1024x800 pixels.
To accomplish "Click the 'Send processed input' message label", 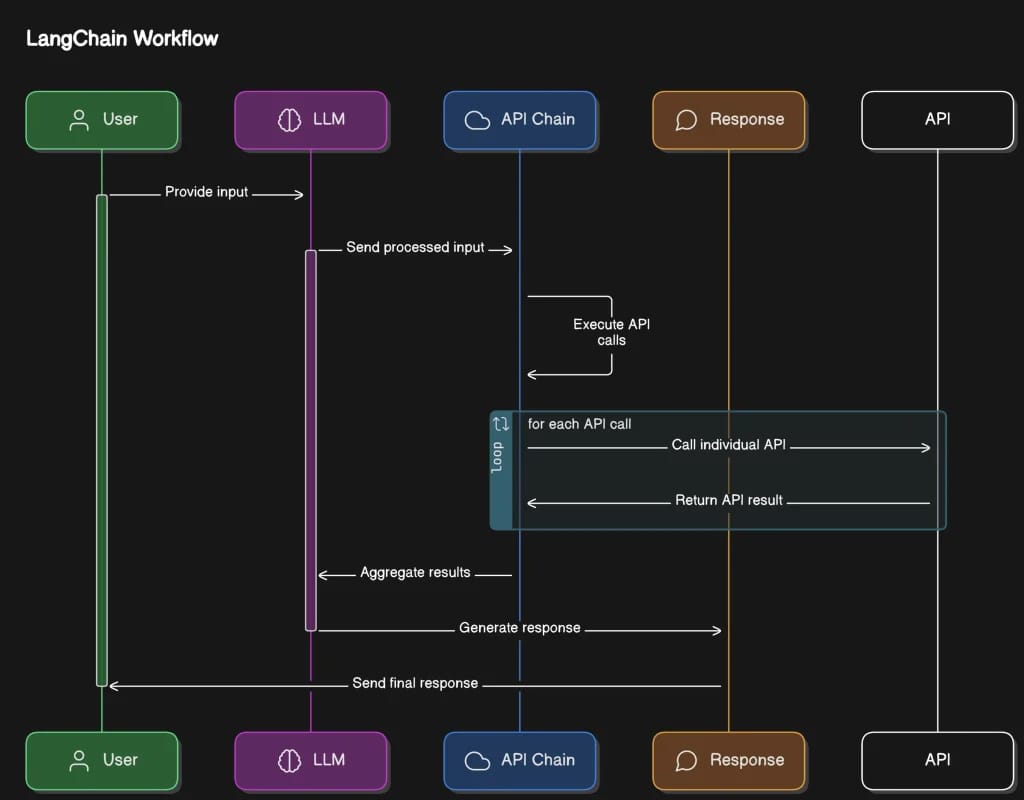I will [415, 248].
